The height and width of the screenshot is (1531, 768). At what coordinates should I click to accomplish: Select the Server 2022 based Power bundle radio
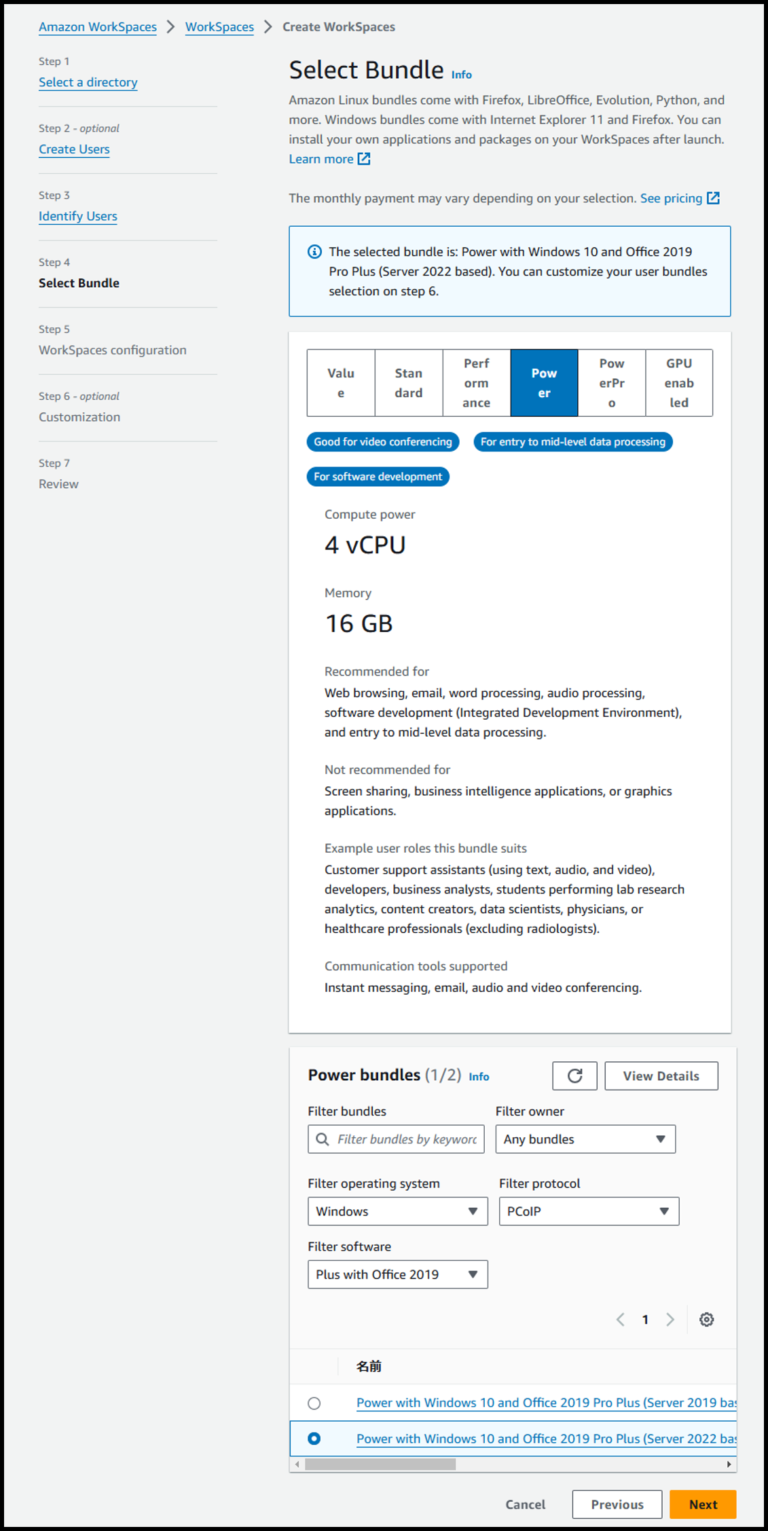pyautogui.click(x=314, y=1438)
